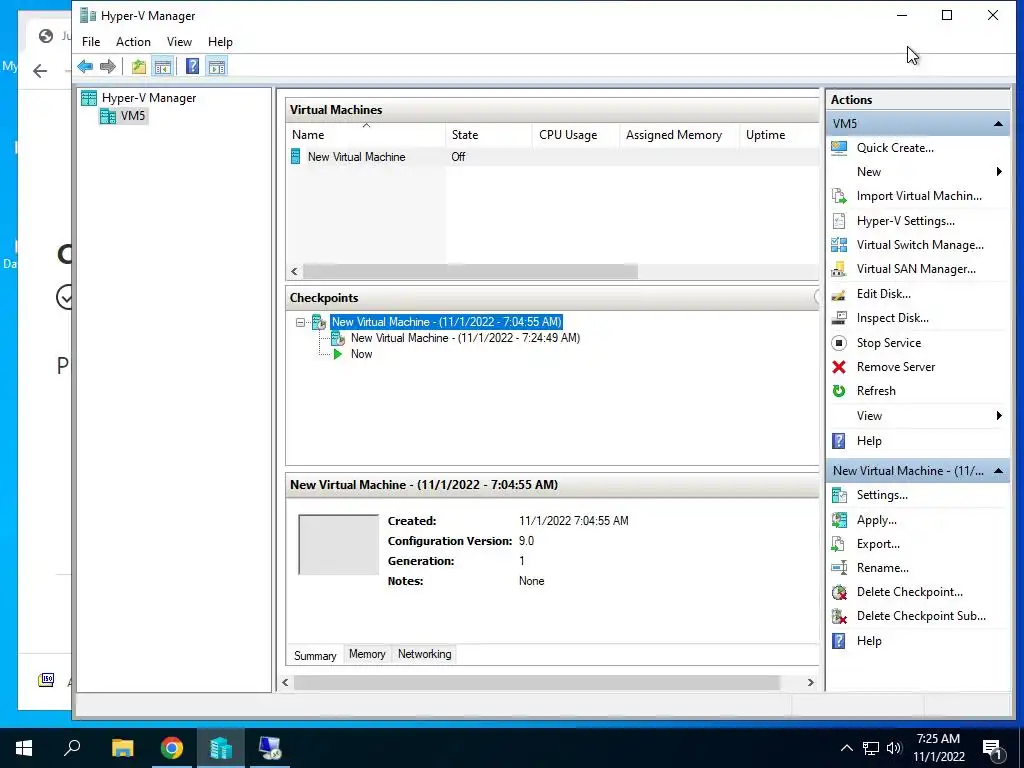1024x768 pixels.
Task: Click the checkpoint screenshot thumbnail
Action: pos(338,545)
